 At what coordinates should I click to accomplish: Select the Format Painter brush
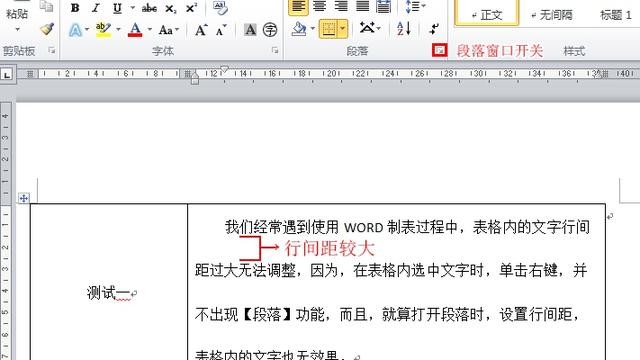(x=47, y=29)
